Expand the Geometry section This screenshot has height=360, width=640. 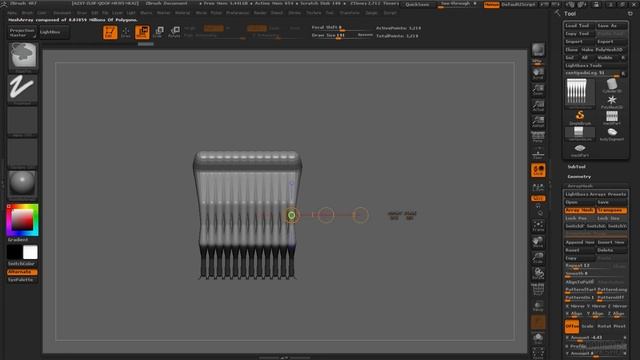pyautogui.click(x=579, y=177)
